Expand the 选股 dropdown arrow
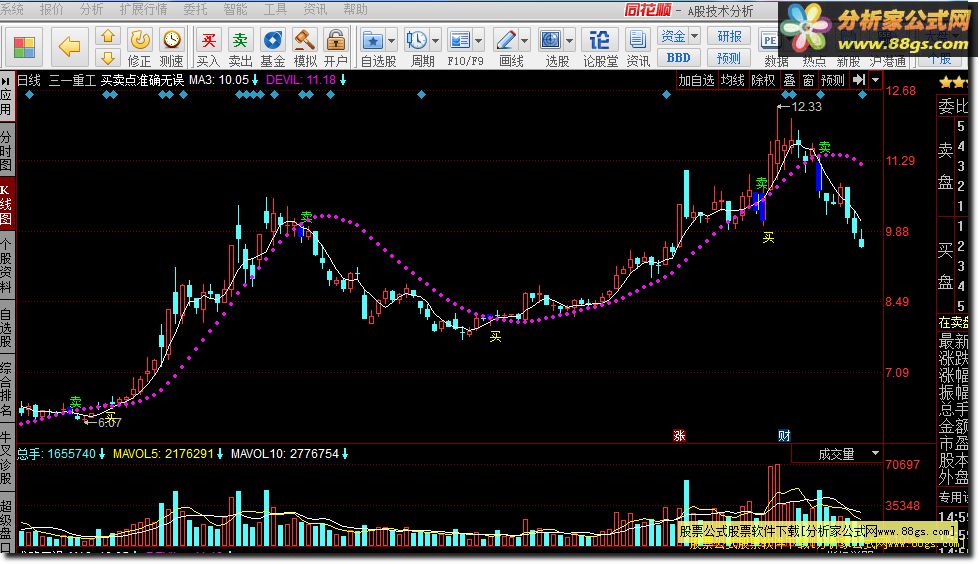The height and width of the screenshot is (564, 980). (x=569, y=41)
